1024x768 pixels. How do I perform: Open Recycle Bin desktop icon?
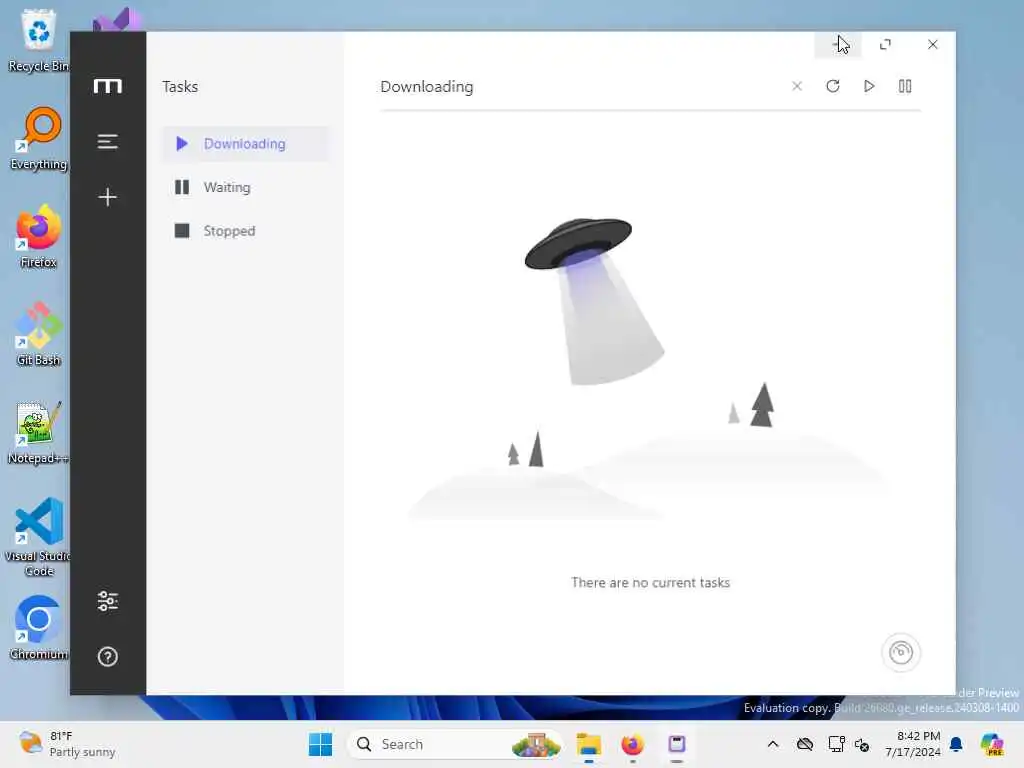click(x=39, y=40)
